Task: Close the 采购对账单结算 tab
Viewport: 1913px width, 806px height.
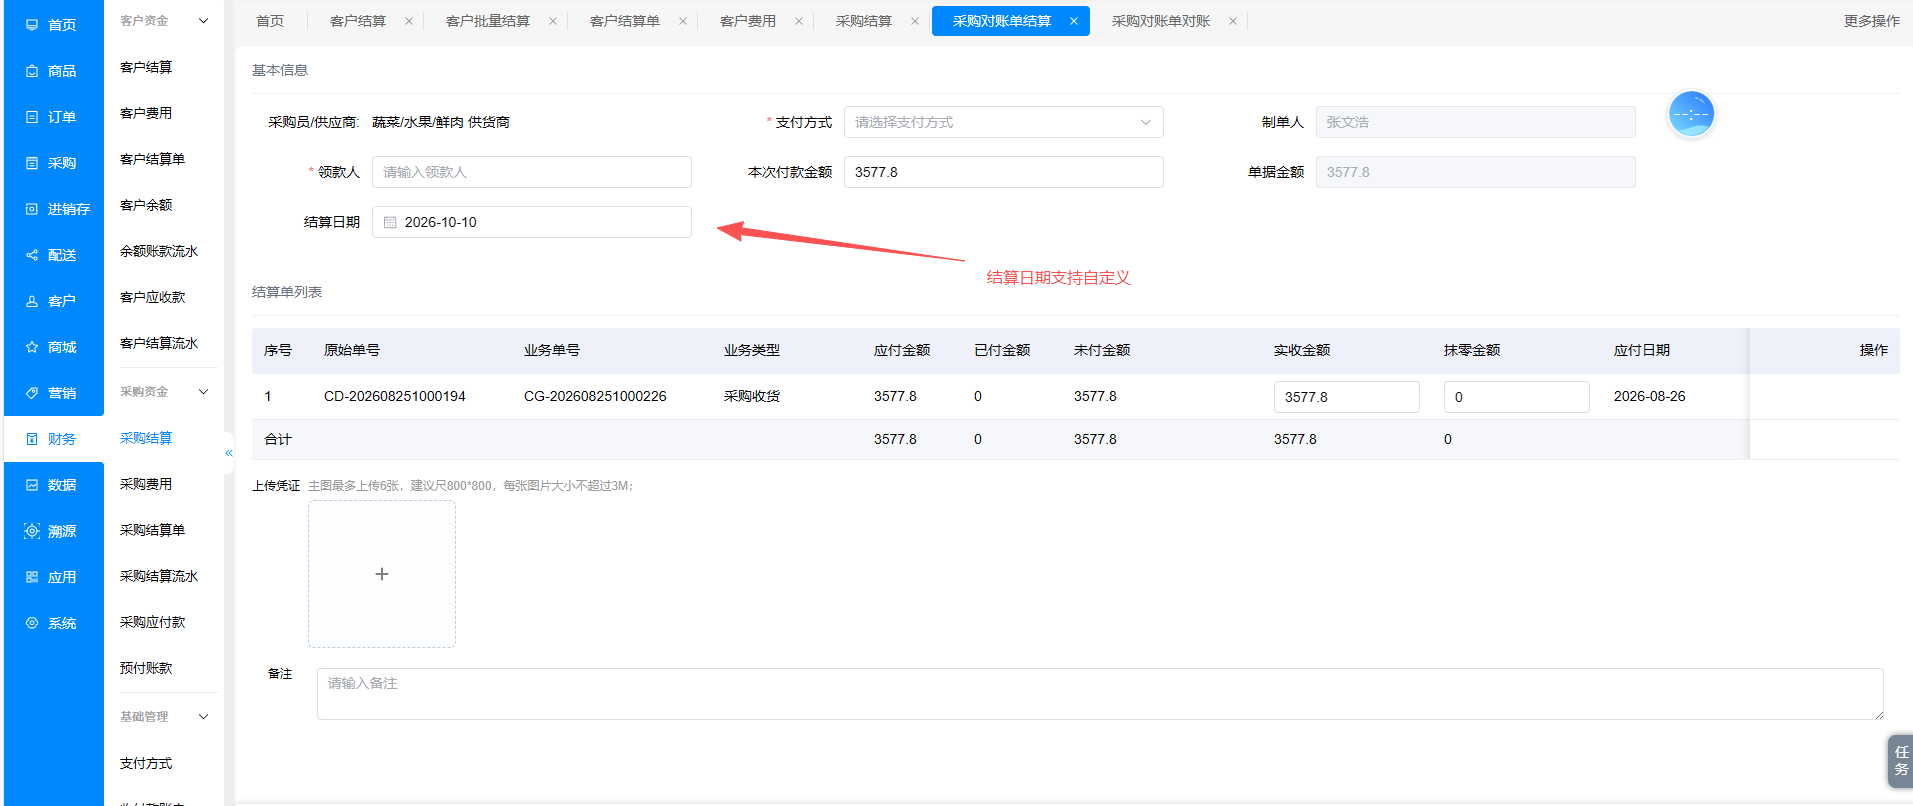Action: (x=1073, y=21)
